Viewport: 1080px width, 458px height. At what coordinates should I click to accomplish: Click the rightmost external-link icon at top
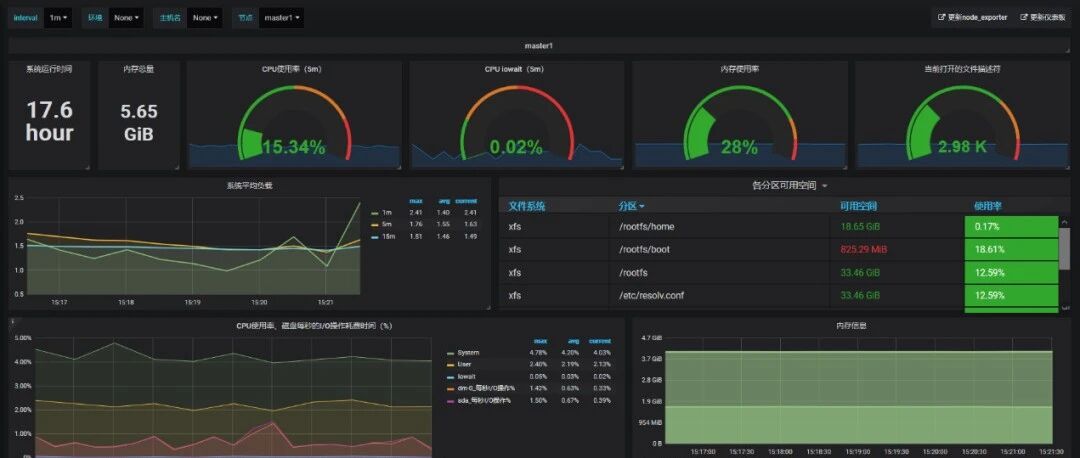coord(1024,17)
